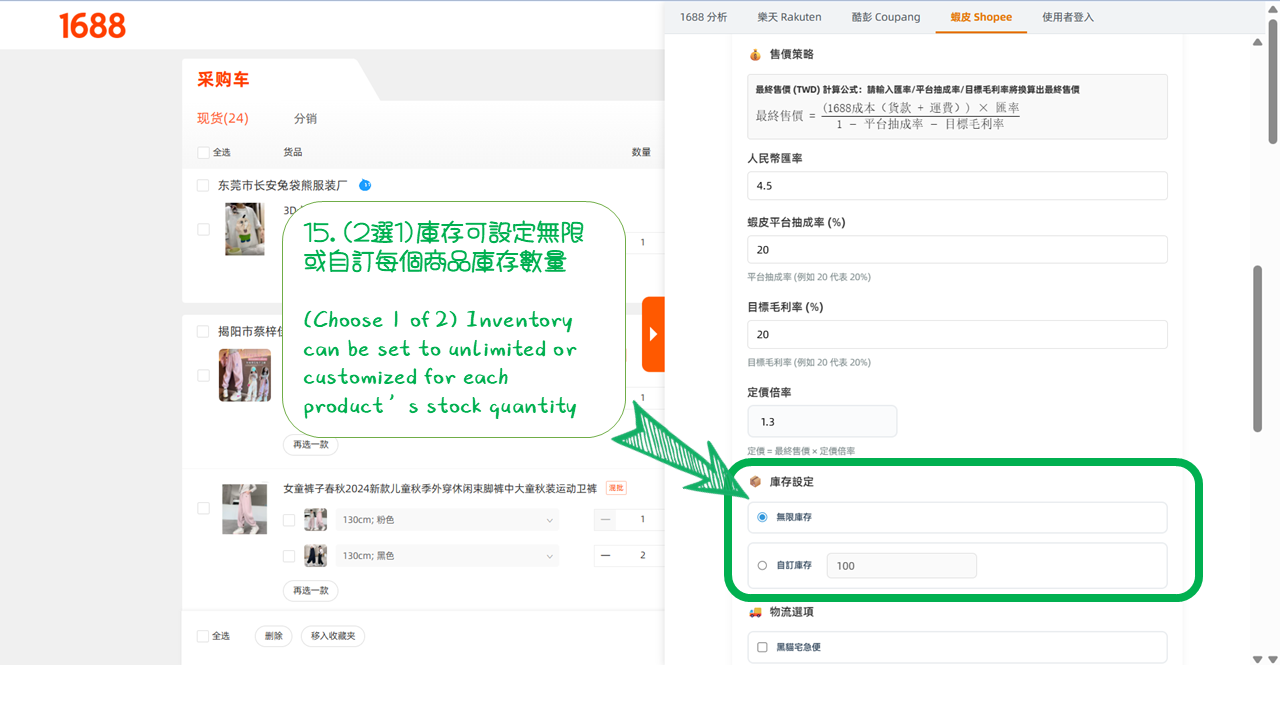Check the 全选 select-all checkbox

tap(201, 152)
